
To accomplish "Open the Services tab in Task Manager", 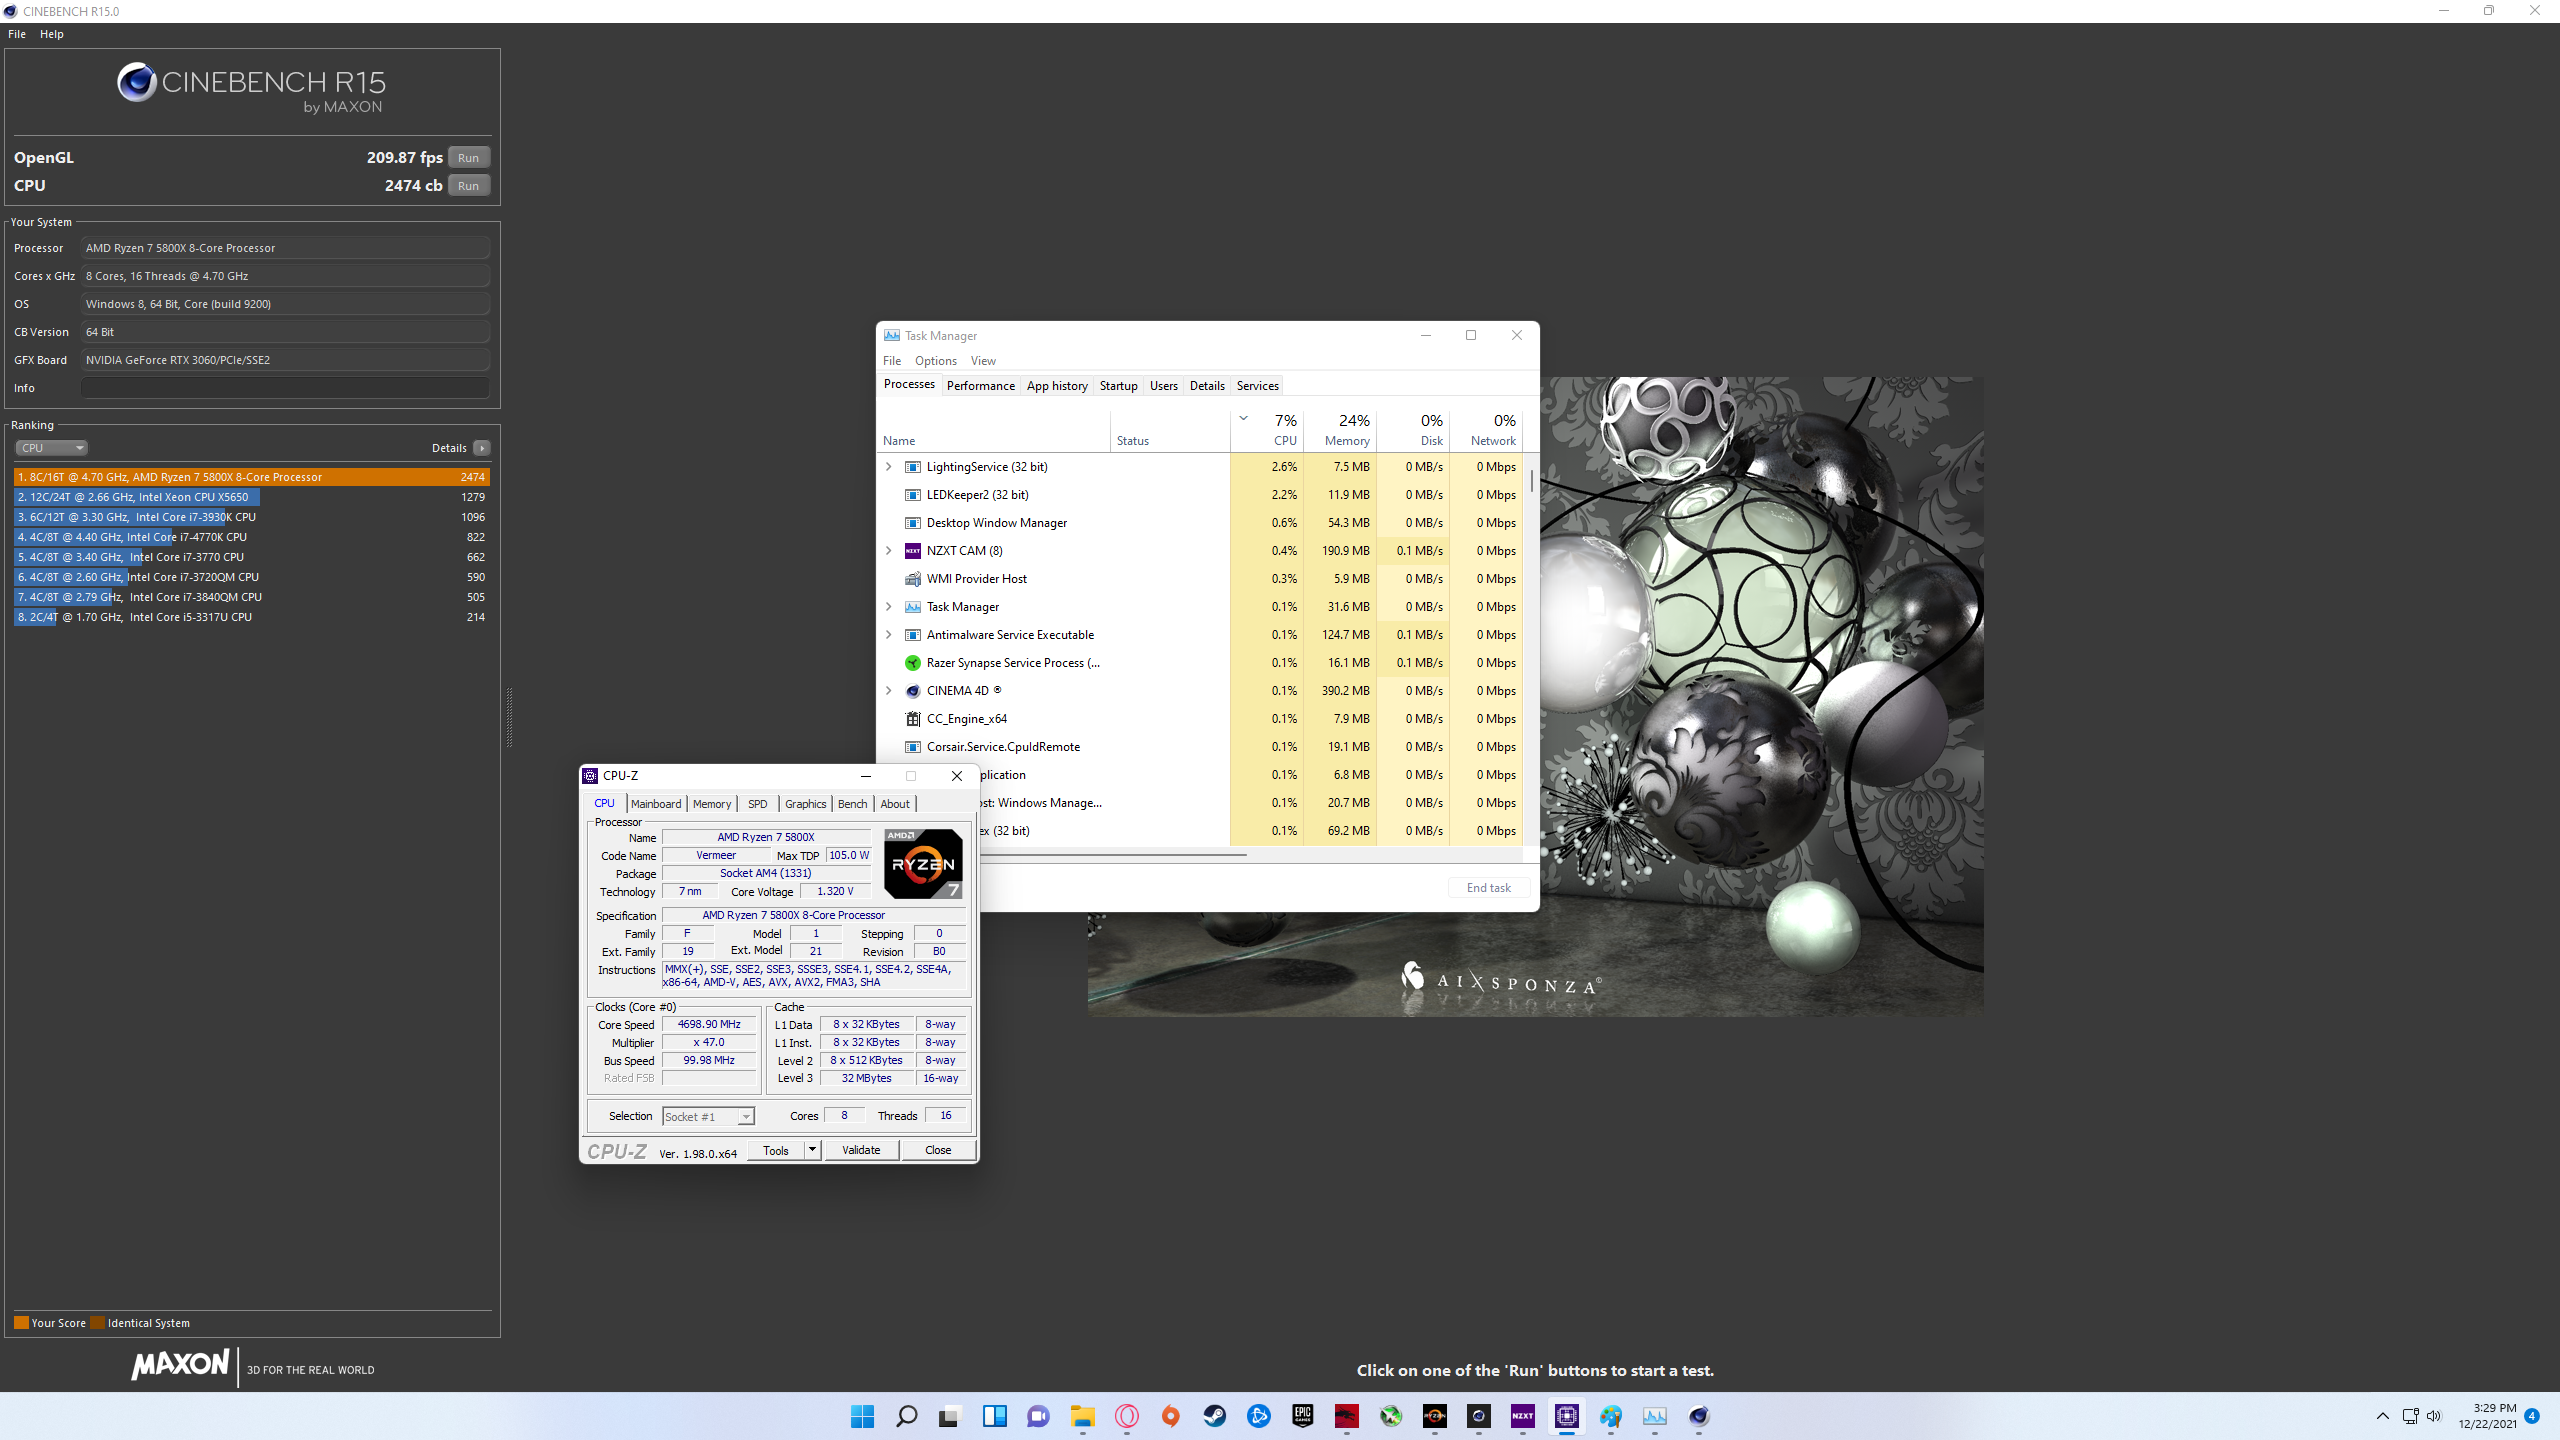I will 1257,386.
